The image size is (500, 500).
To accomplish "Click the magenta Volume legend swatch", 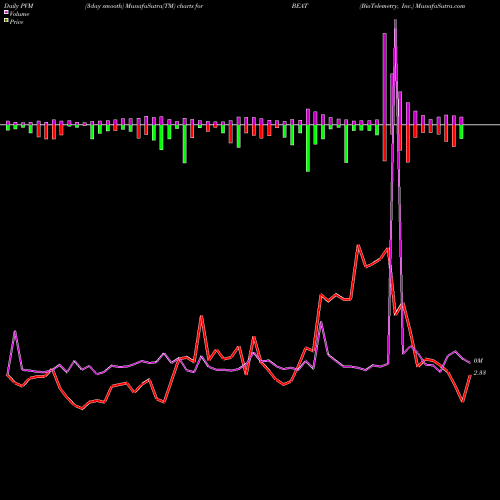I will pos(6,12).
